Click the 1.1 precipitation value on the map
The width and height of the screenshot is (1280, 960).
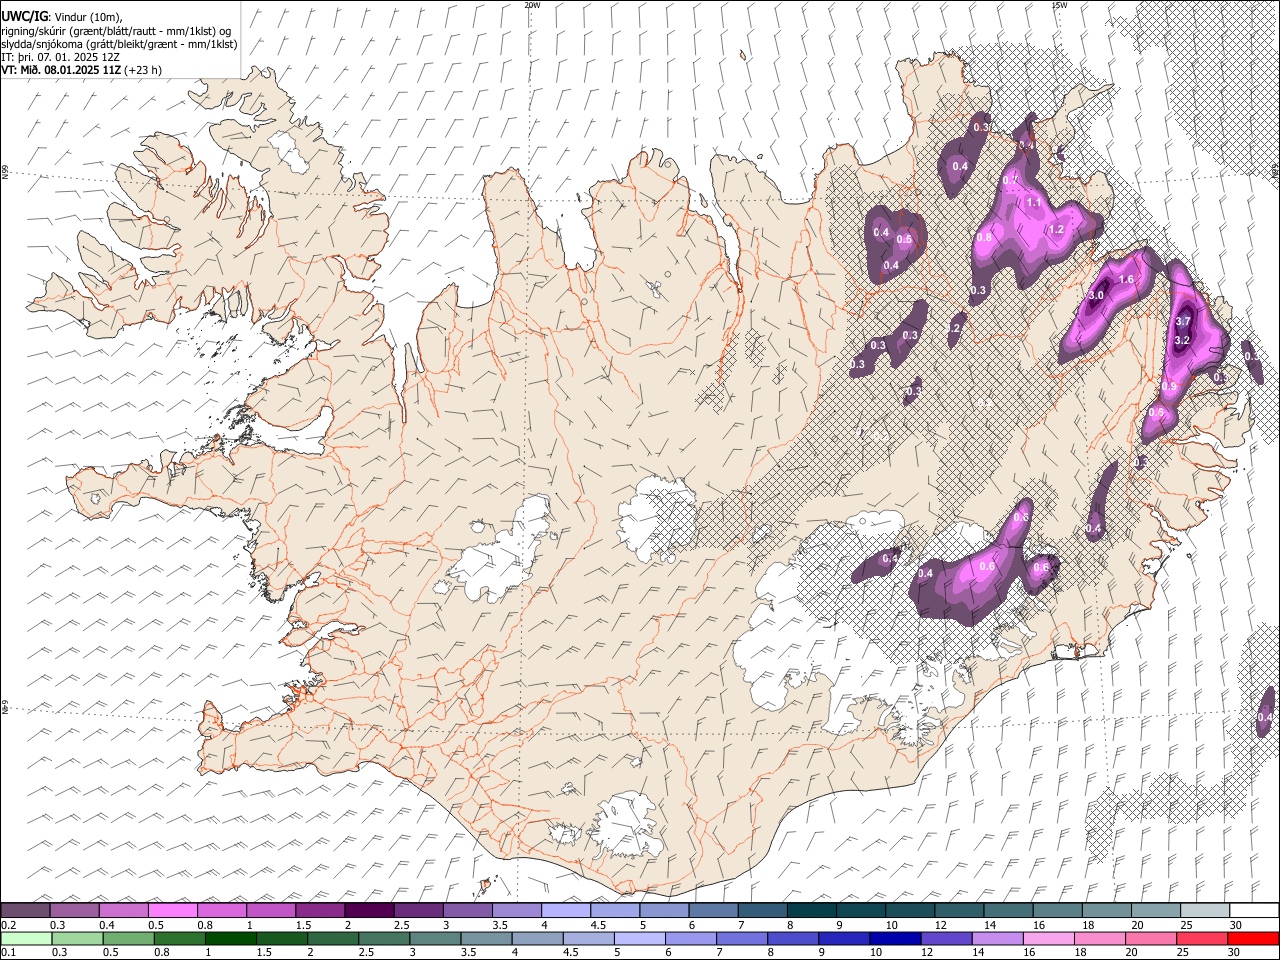click(1034, 202)
